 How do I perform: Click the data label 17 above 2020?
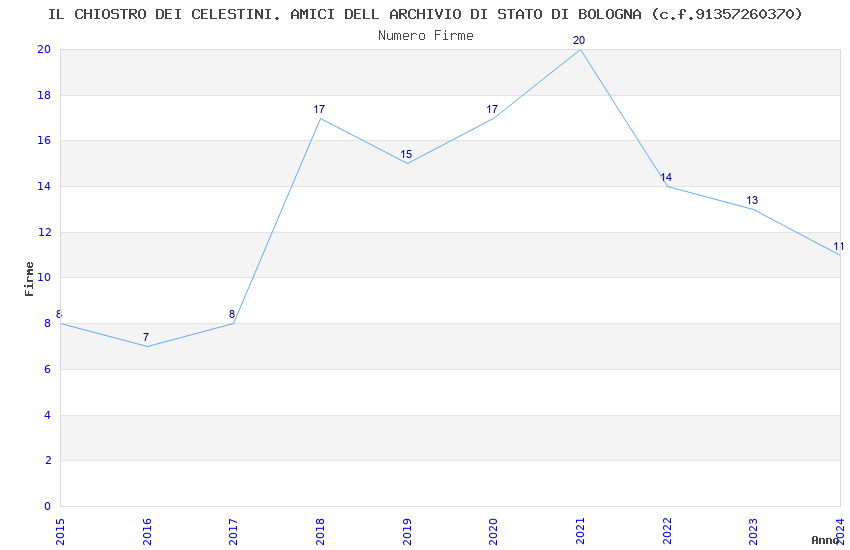click(492, 109)
